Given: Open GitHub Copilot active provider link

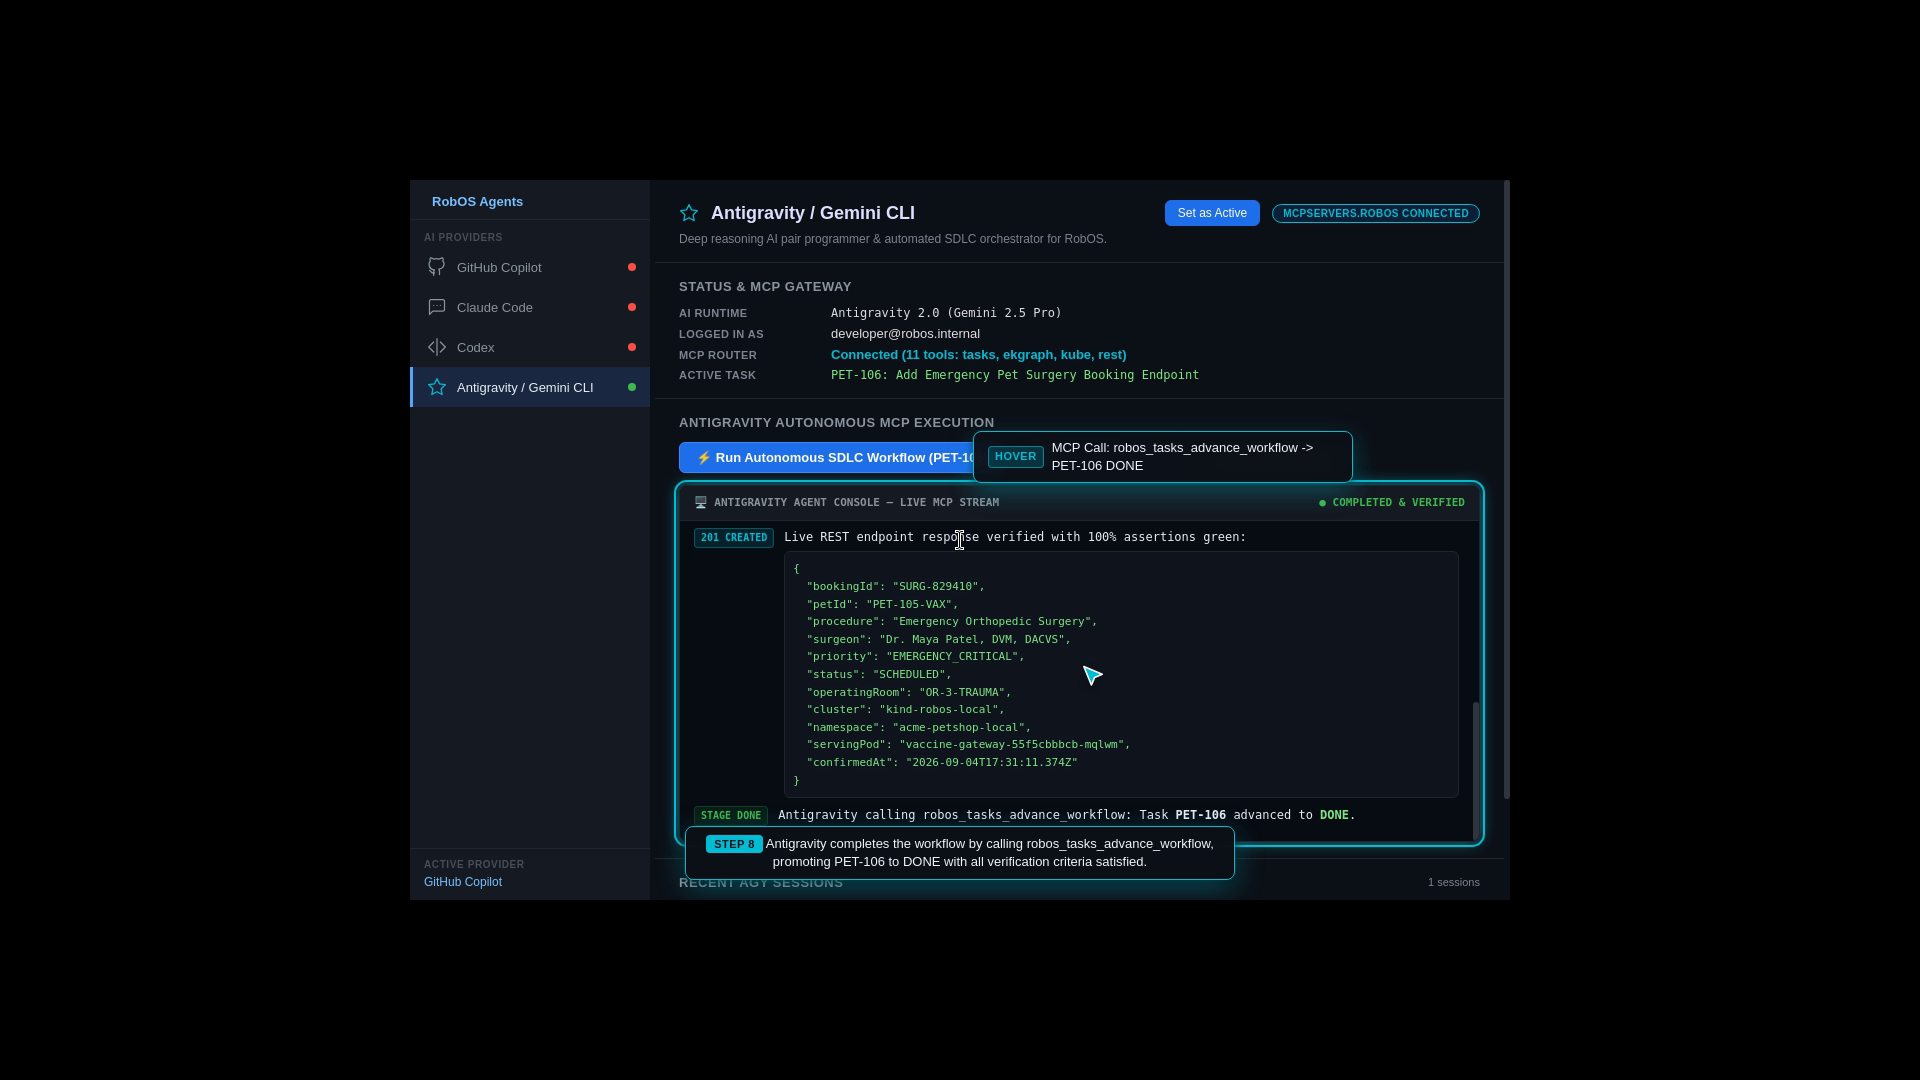Looking at the screenshot, I should pos(463,882).
